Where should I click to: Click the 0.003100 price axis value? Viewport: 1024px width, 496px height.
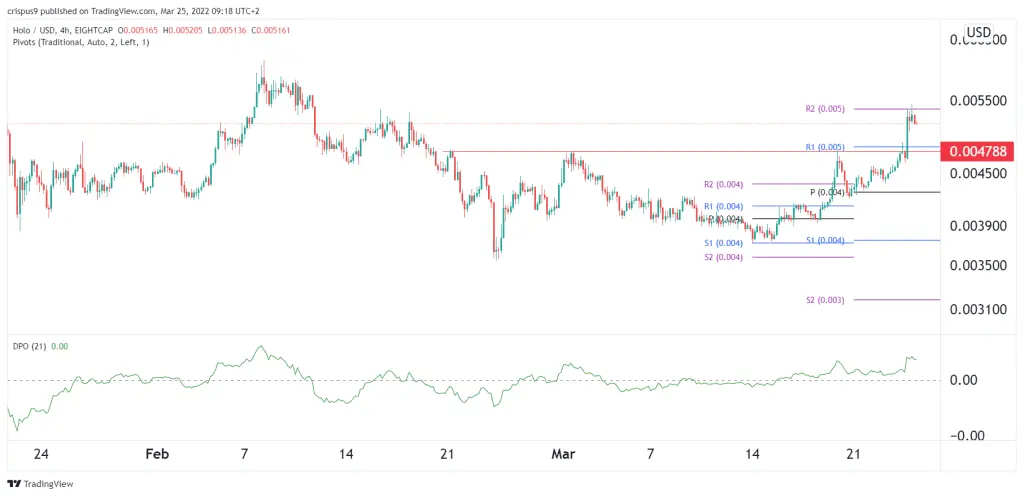click(978, 308)
